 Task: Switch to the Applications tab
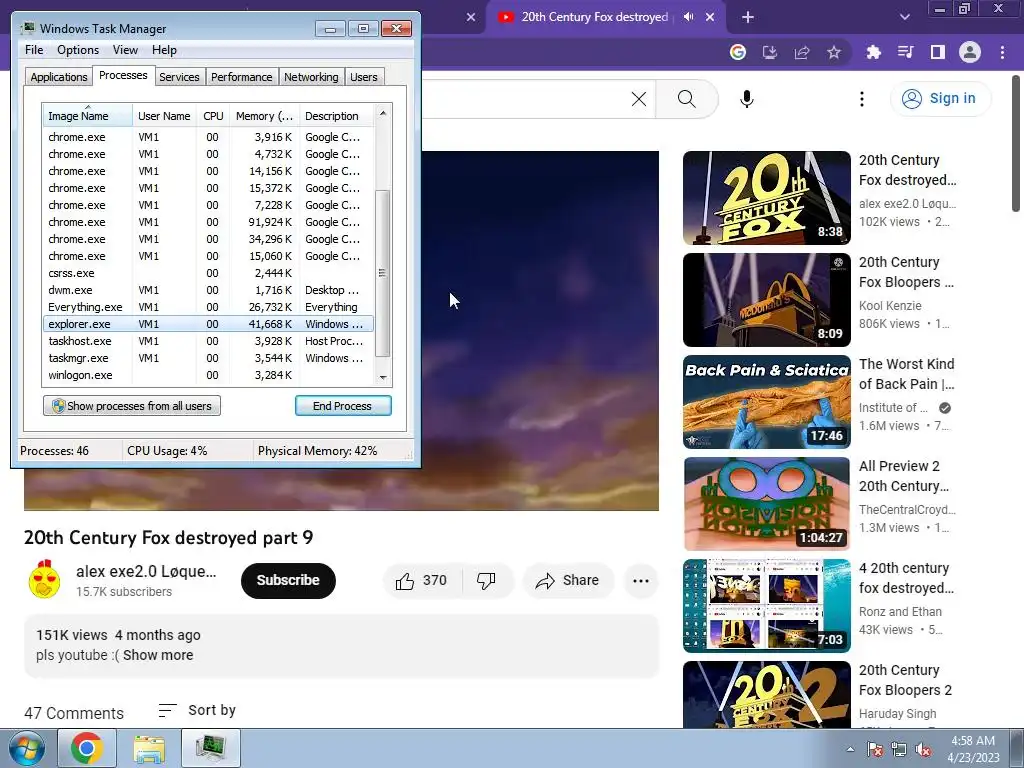59,77
